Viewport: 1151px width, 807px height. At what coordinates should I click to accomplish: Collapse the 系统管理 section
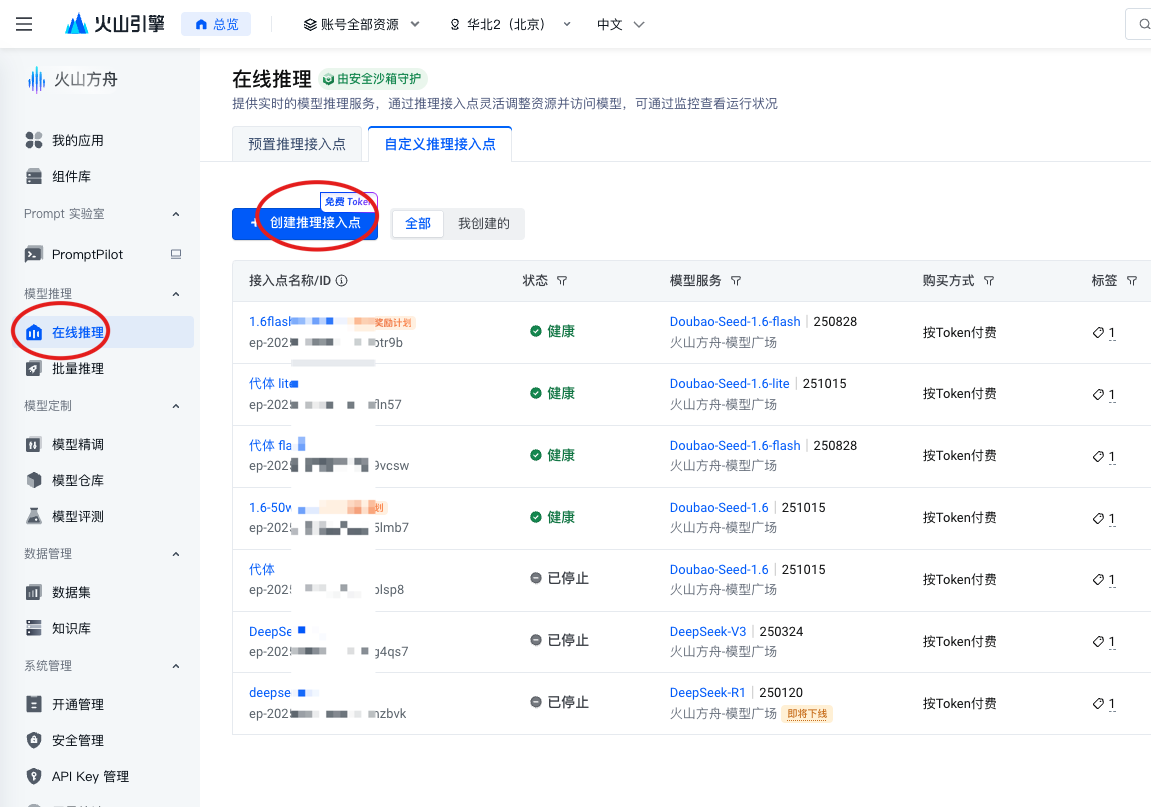(x=175, y=667)
